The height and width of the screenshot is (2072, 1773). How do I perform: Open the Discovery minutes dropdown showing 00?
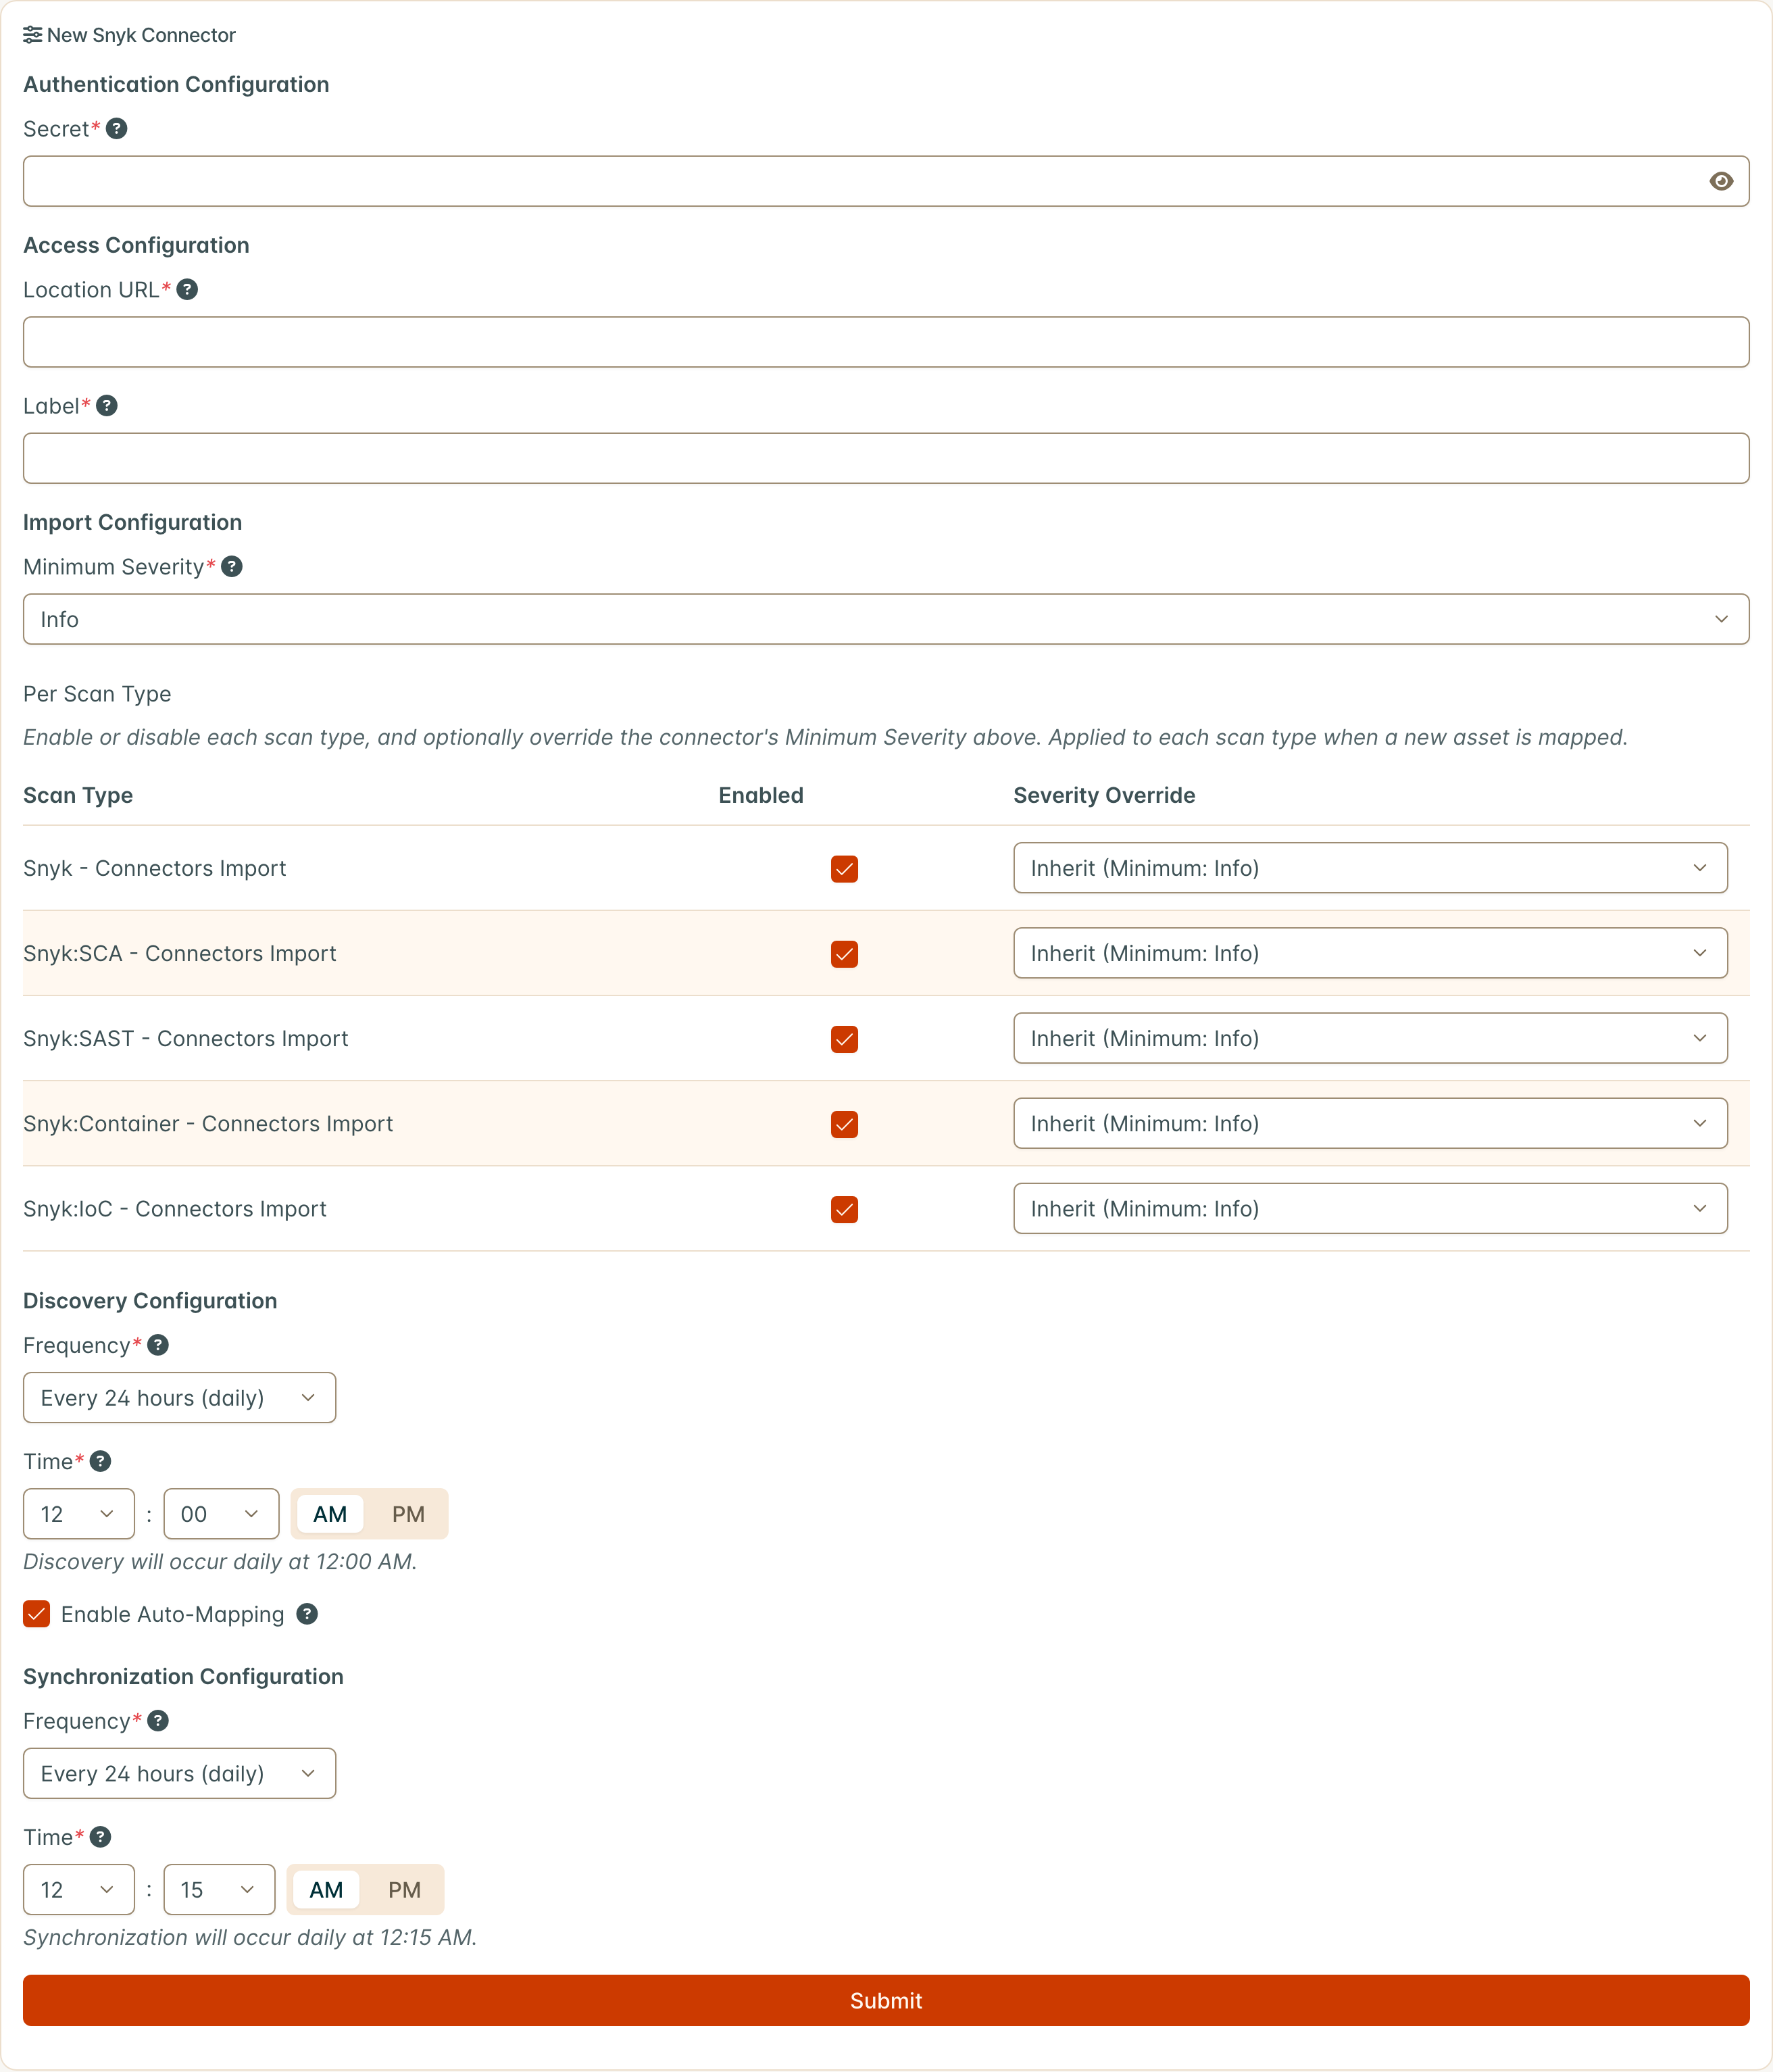click(x=221, y=1514)
